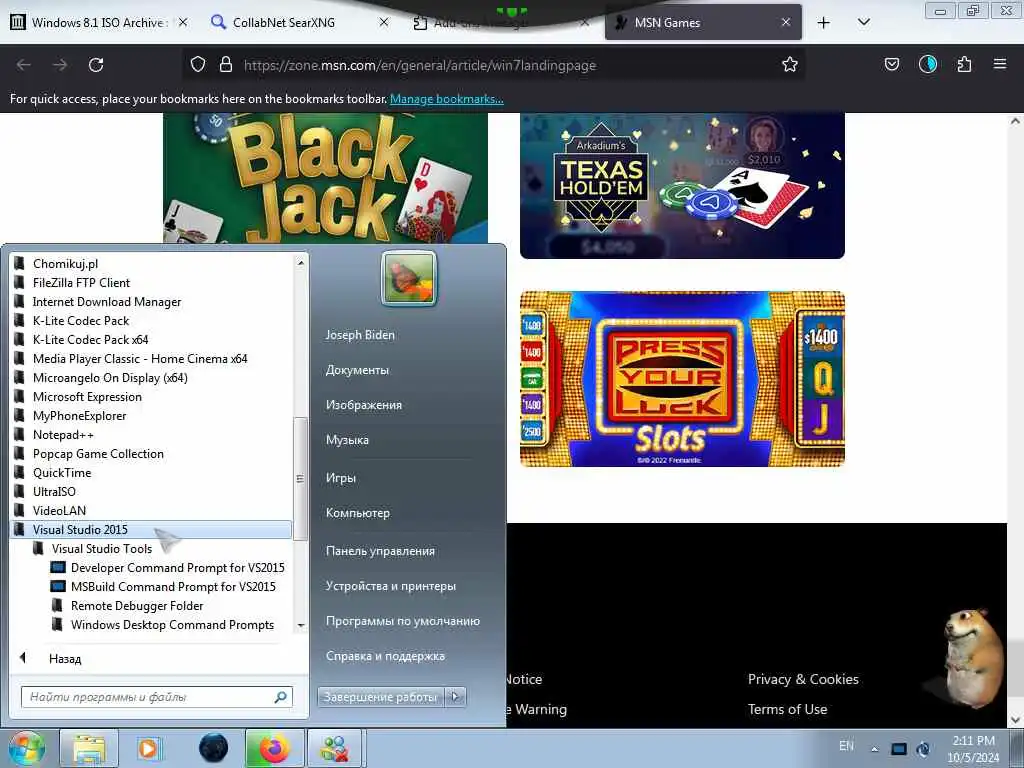Image resolution: width=1024 pixels, height=768 pixels.
Task: Click the blue circular account icon in toolbar
Action: [927, 64]
